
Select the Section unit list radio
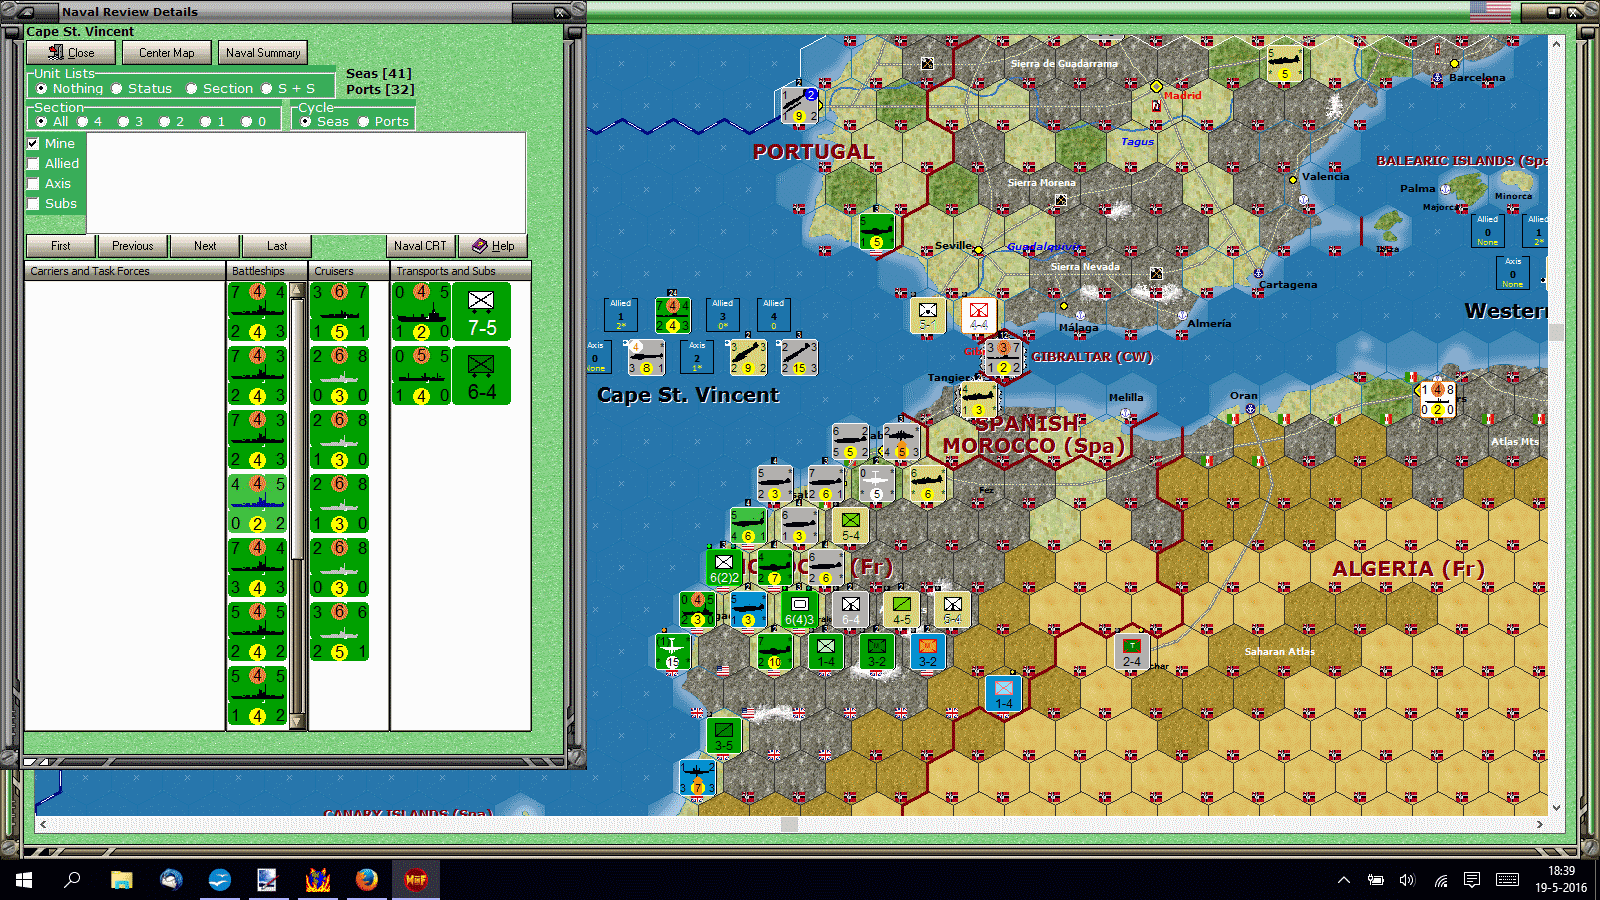click(x=192, y=89)
